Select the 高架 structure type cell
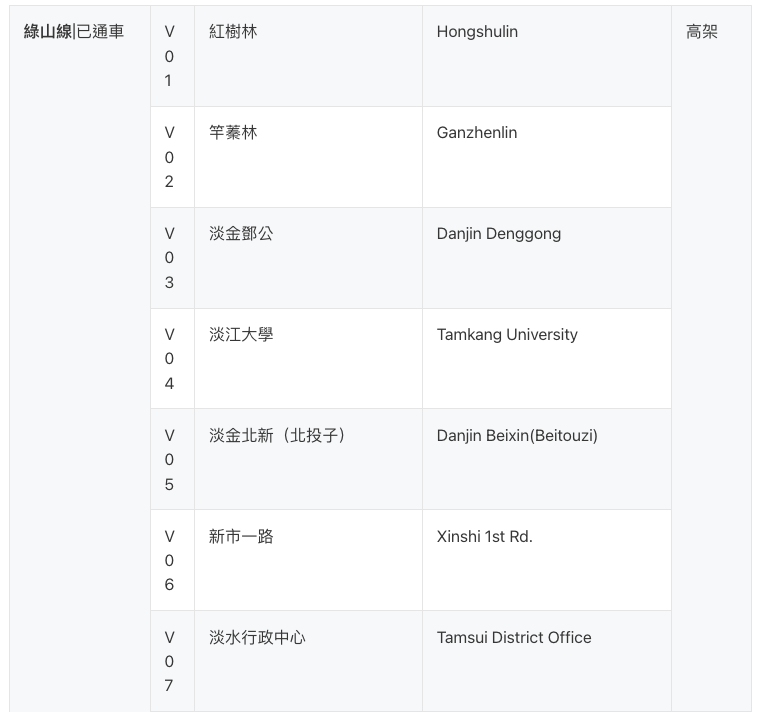 click(x=702, y=32)
